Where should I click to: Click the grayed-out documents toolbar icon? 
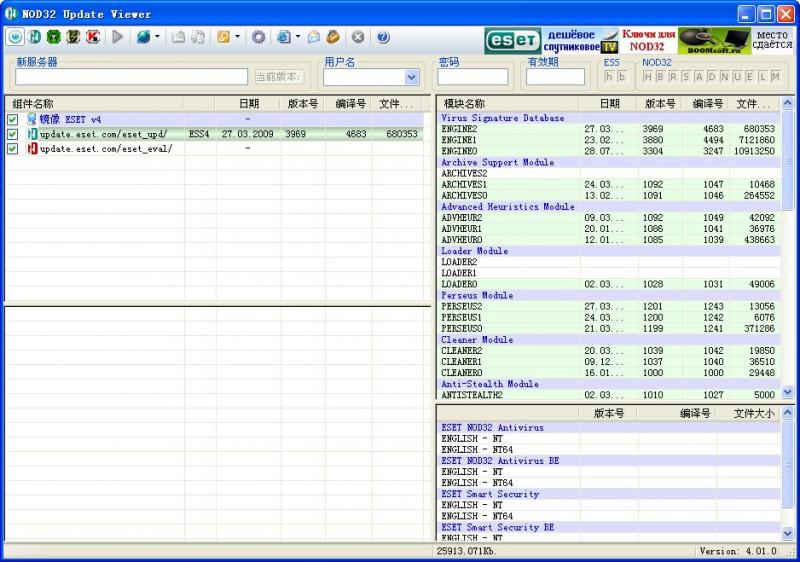[x=198, y=37]
